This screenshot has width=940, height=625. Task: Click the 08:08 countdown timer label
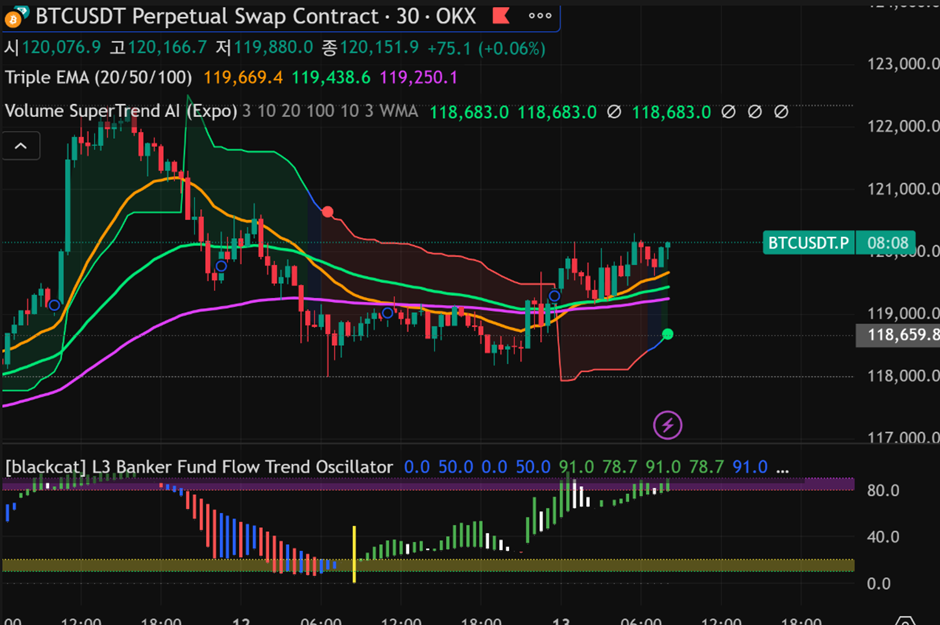click(887, 243)
